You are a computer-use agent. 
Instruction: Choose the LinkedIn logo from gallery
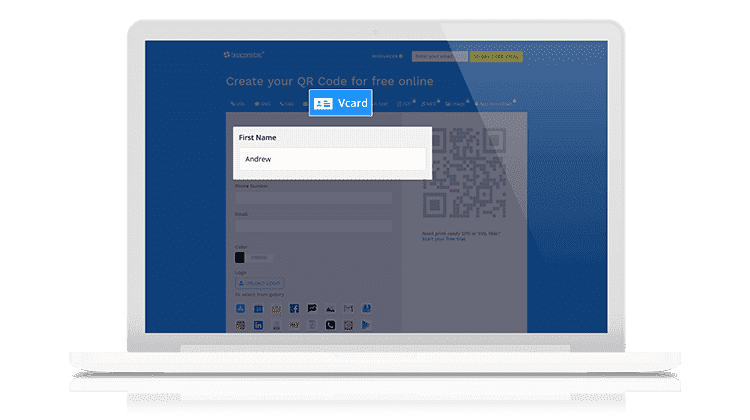click(x=258, y=325)
